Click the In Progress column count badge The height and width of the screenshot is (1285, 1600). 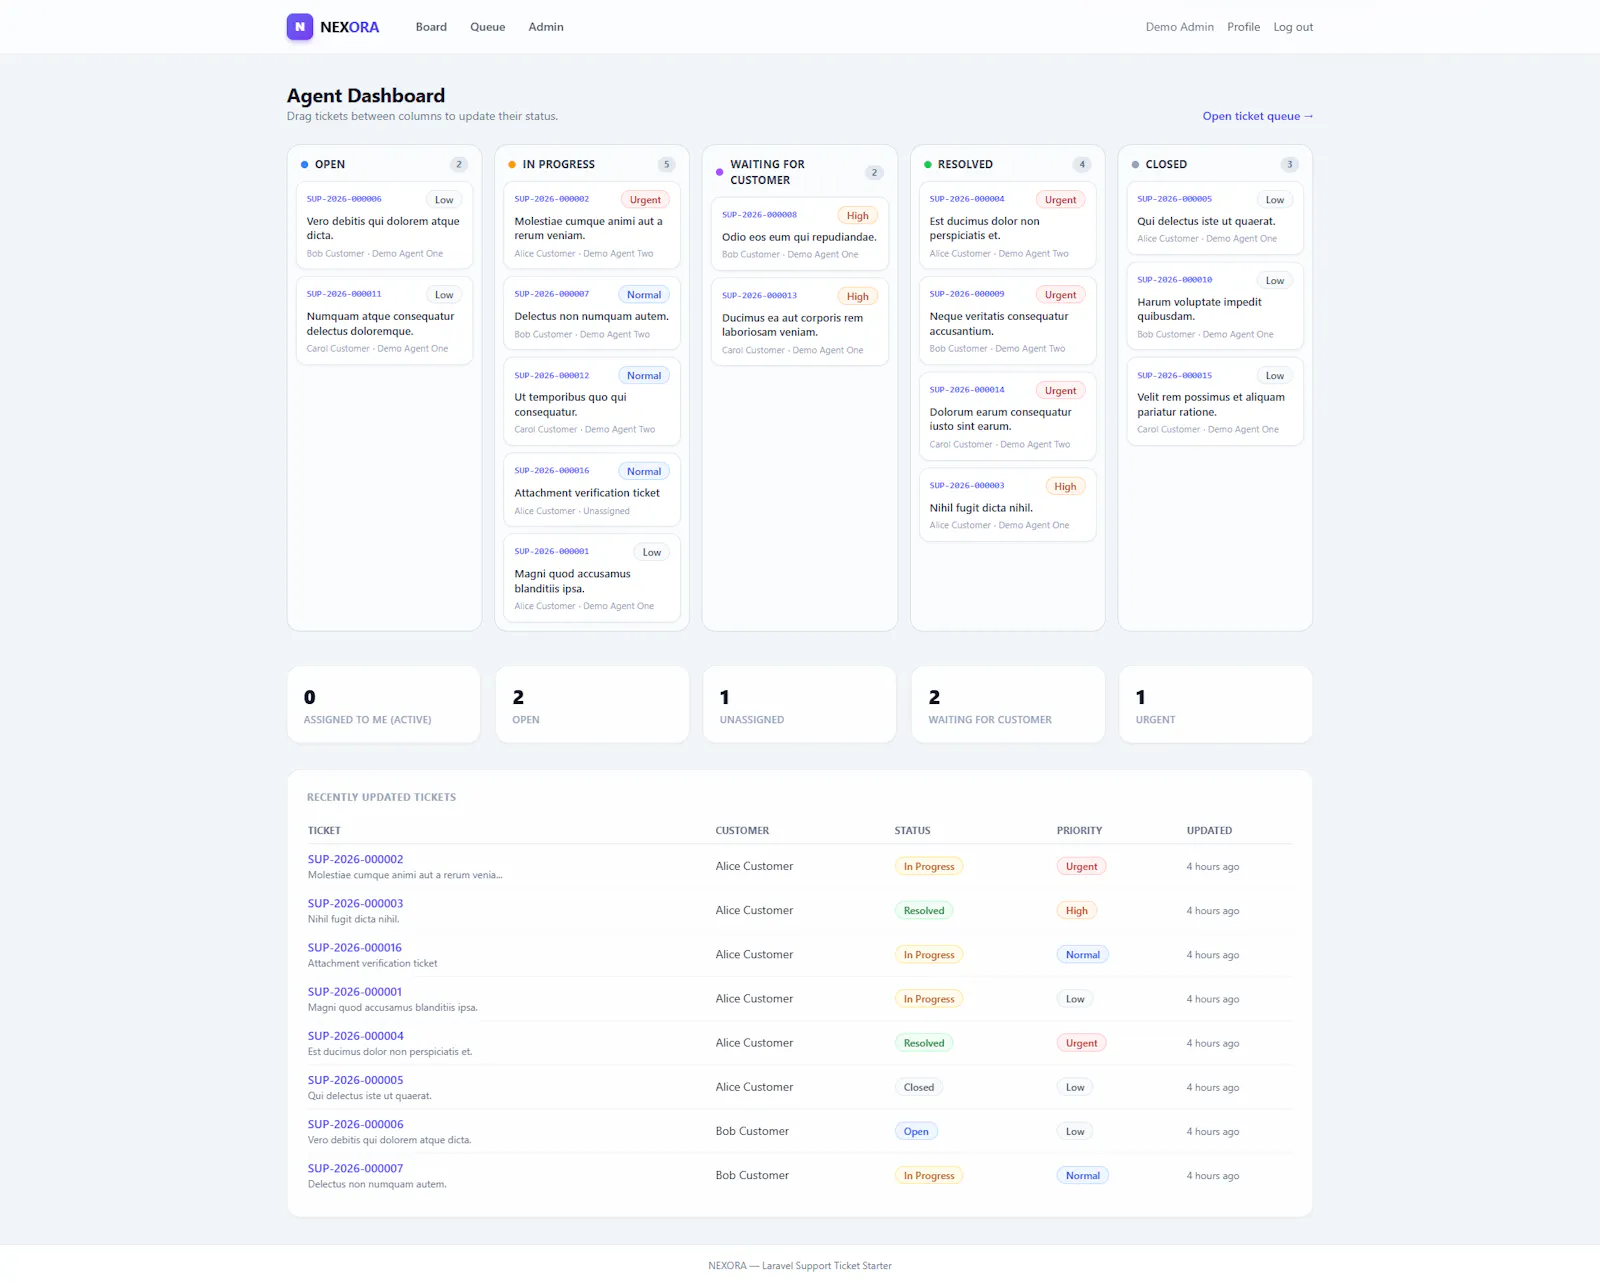(667, 164)
